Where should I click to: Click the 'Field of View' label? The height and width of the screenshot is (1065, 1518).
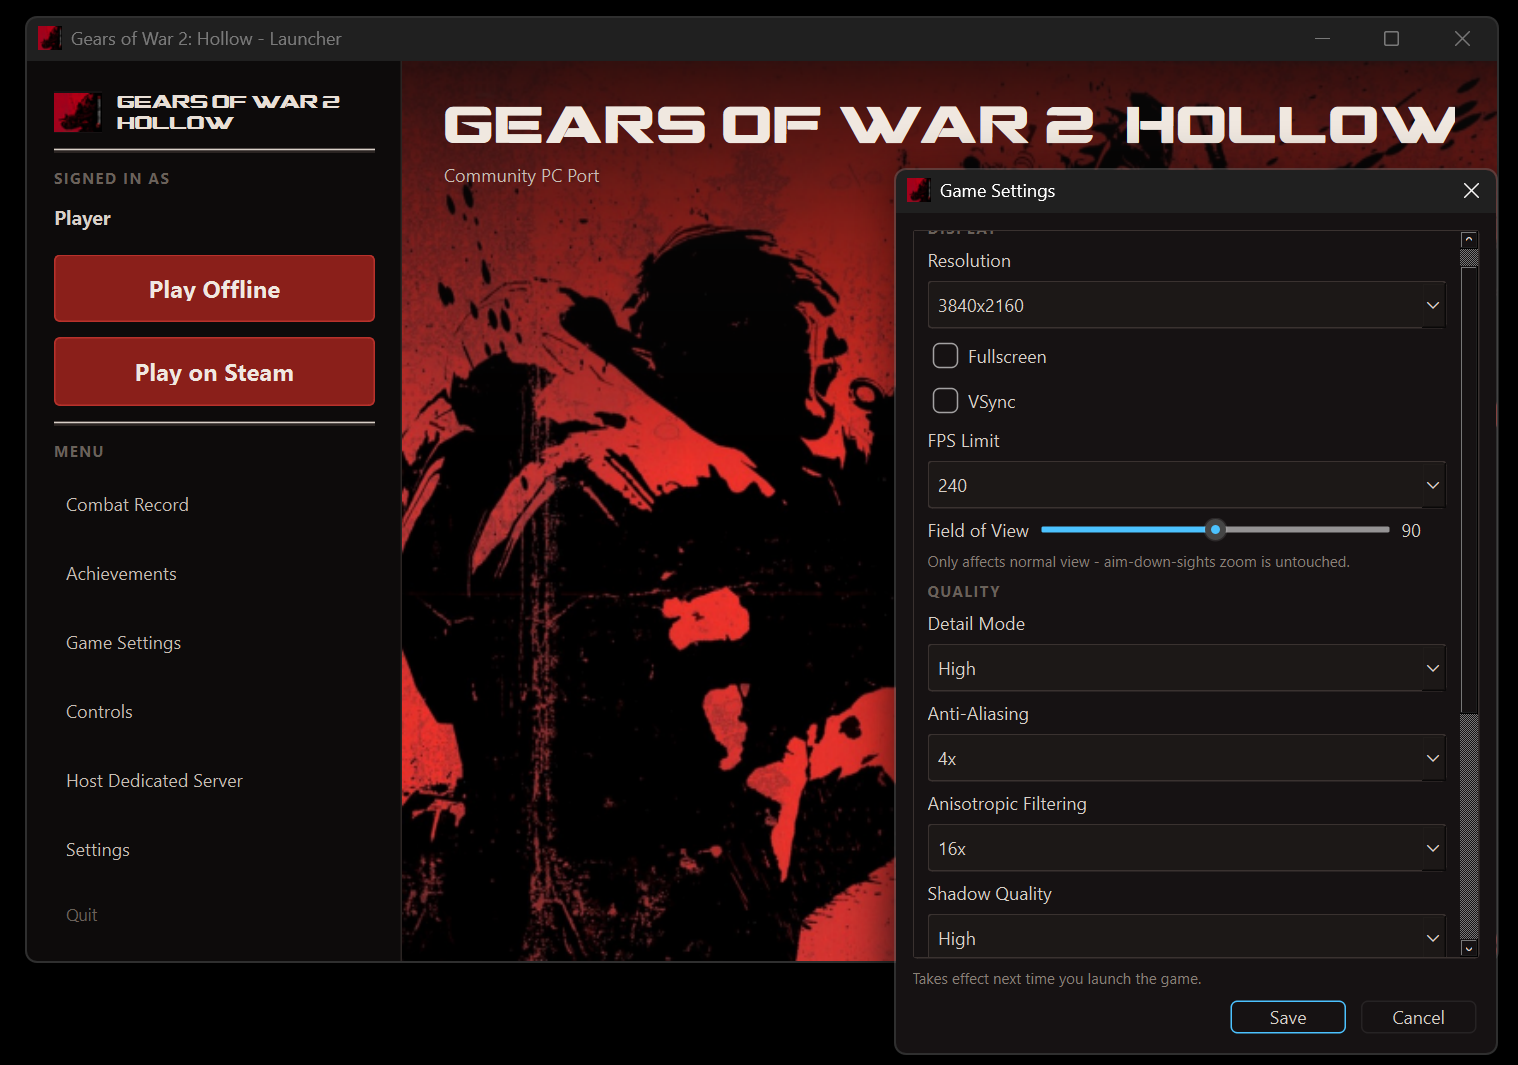[x=978, y=531]
